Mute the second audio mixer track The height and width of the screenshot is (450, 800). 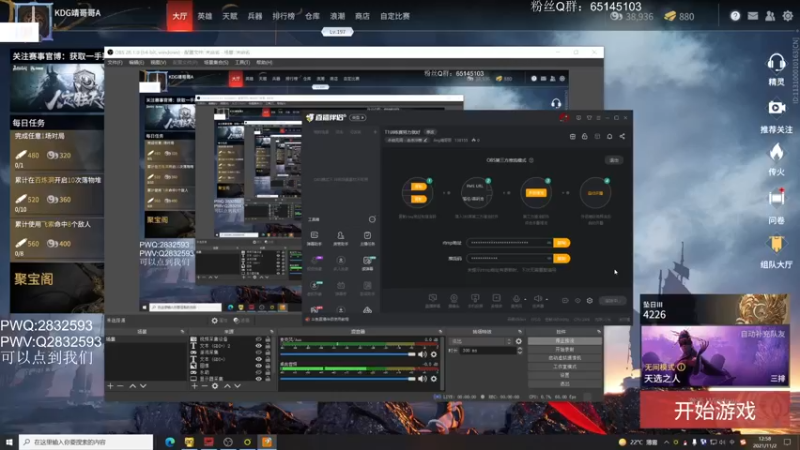[422, 379]
